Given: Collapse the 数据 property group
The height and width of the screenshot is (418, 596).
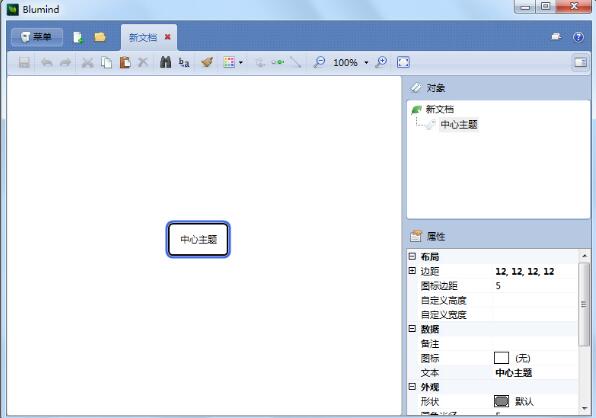Looking at the screenshot, I should [412, 328].
